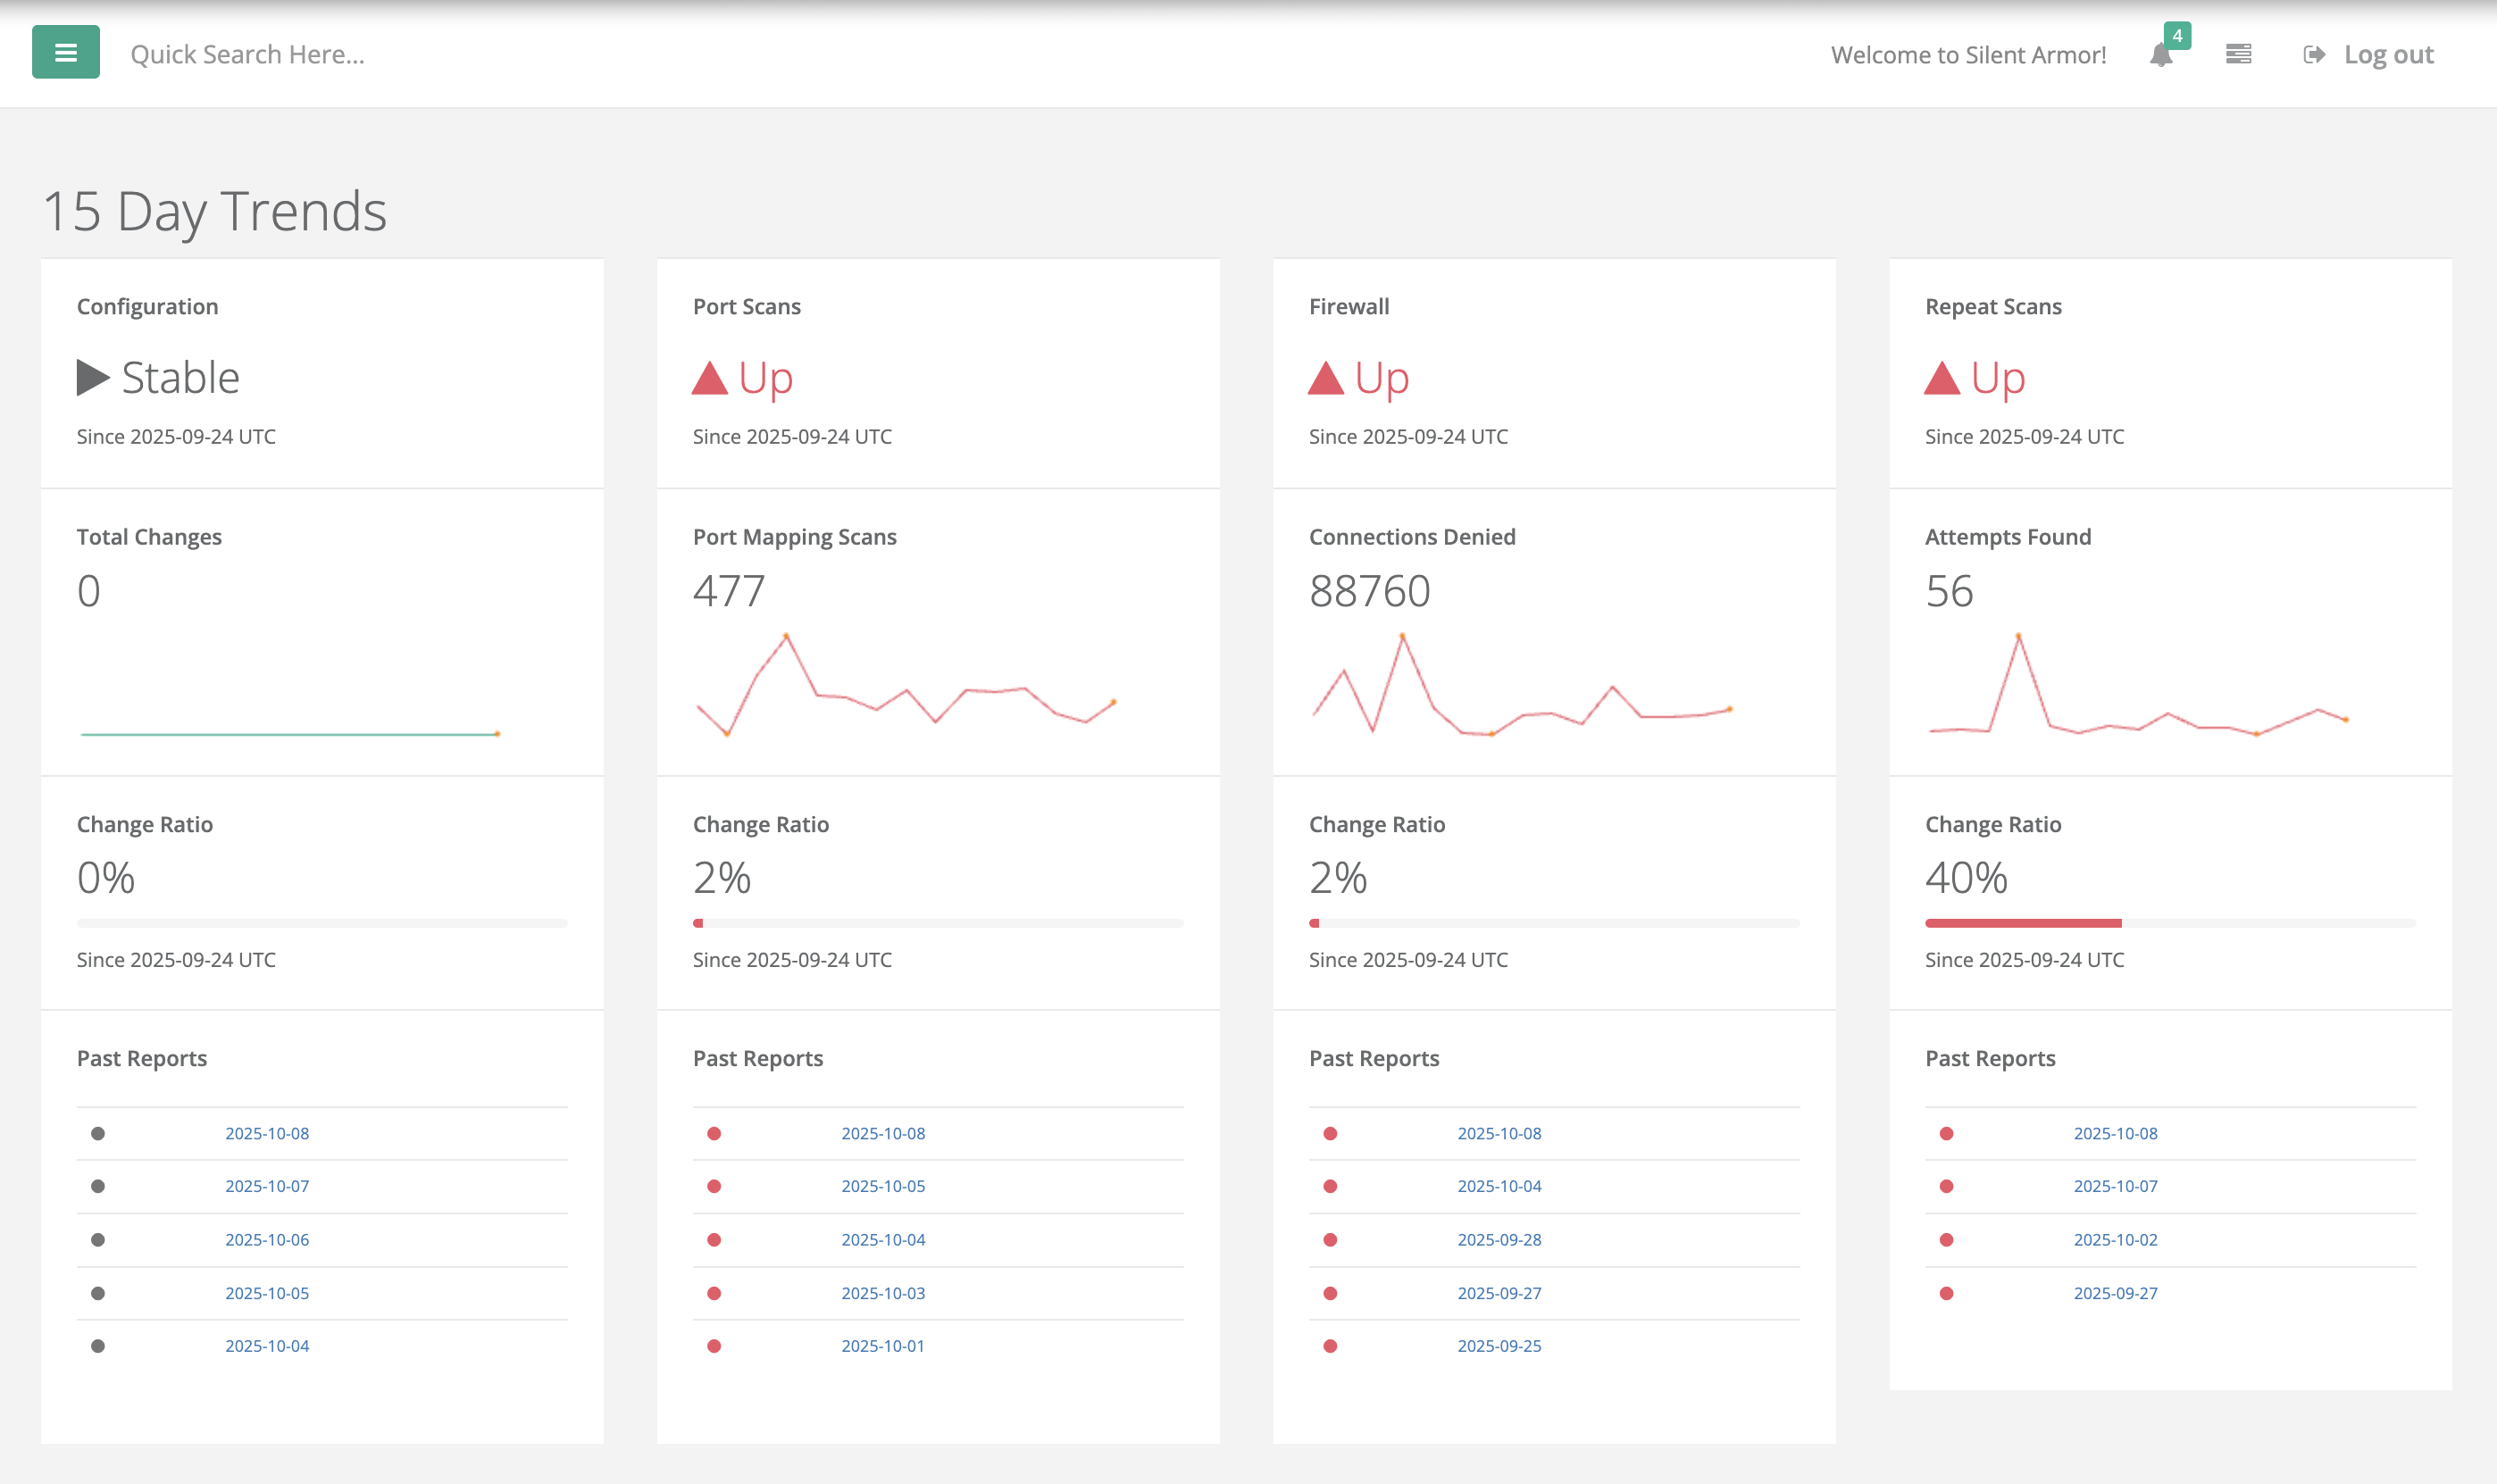Open Port Scans report 2025-10-03
Viewport: 2497px width, 1484px height.
coord(883,1293)
